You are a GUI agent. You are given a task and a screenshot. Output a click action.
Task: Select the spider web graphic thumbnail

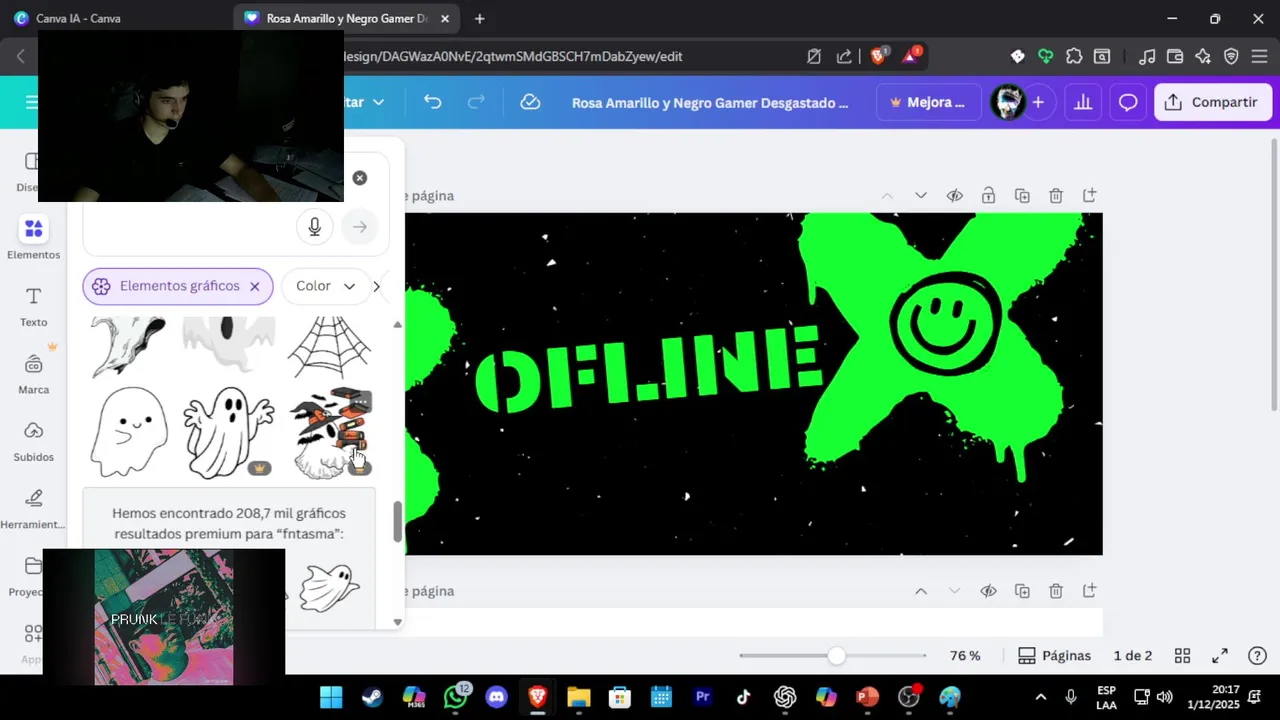point(329,347)
